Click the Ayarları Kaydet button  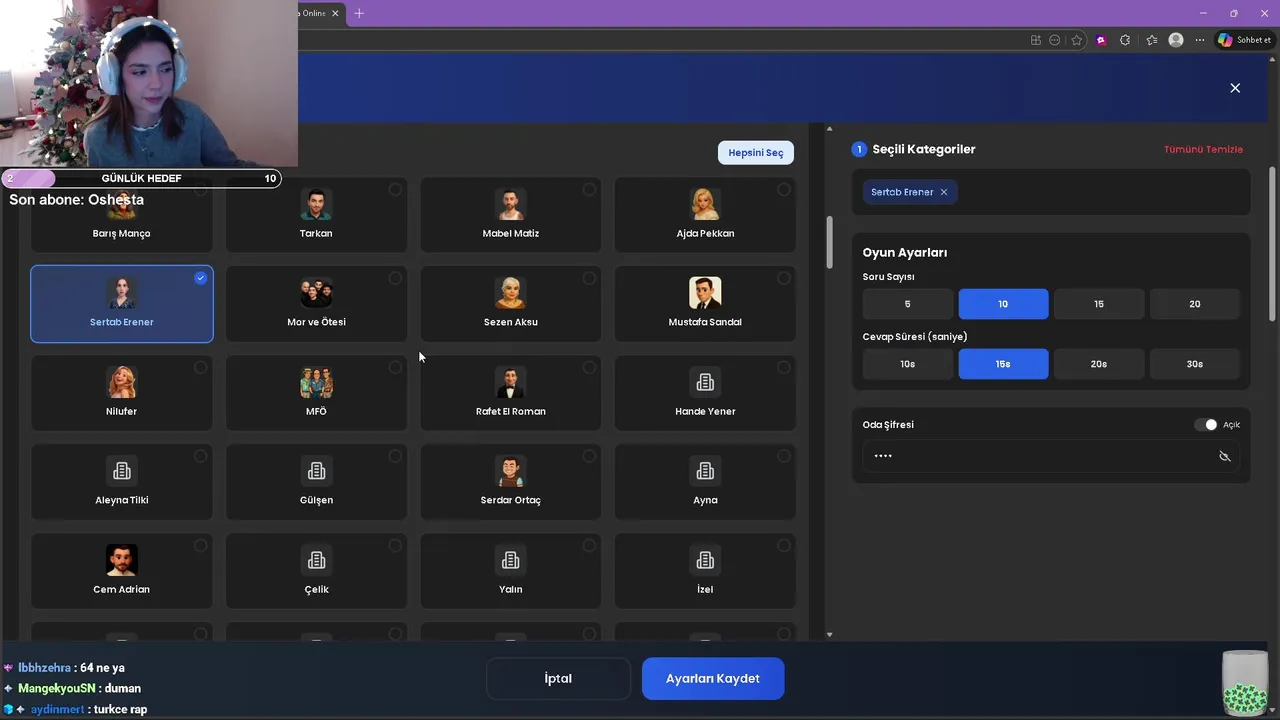713,678
